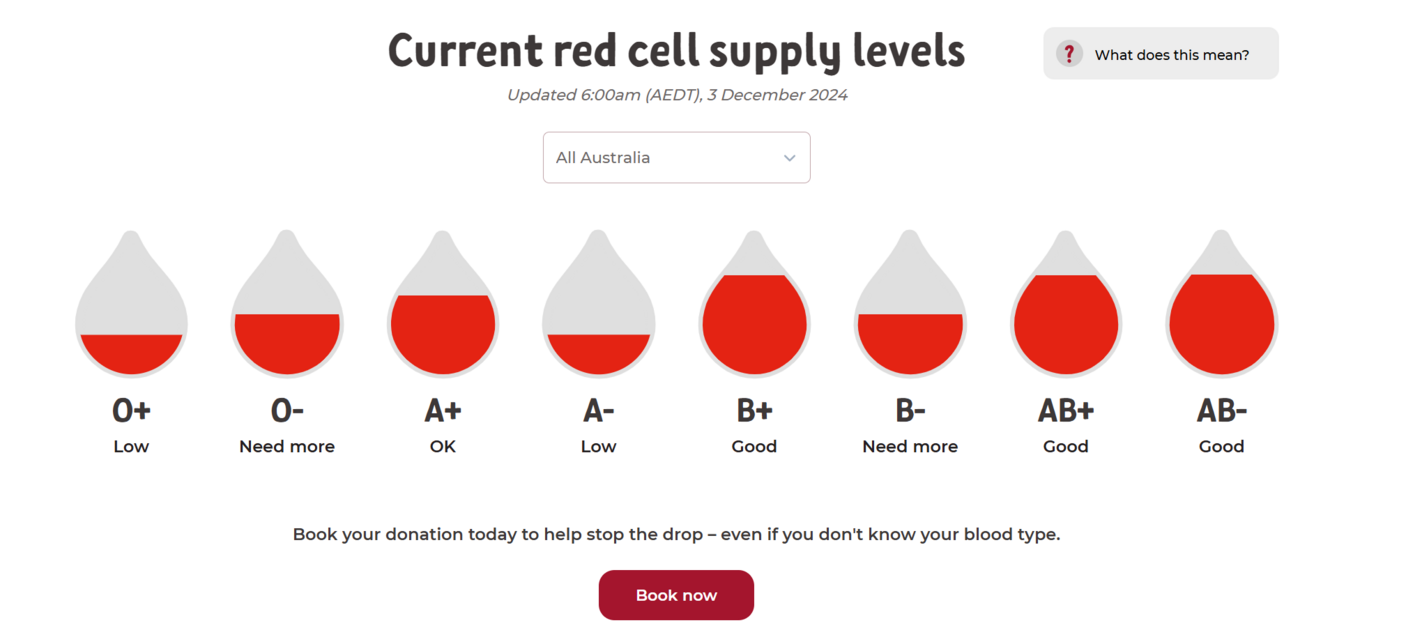Select the B- Need more status text
This screenshot has width=1422, height=630.
pyautogui.click(x=910, y=446)
